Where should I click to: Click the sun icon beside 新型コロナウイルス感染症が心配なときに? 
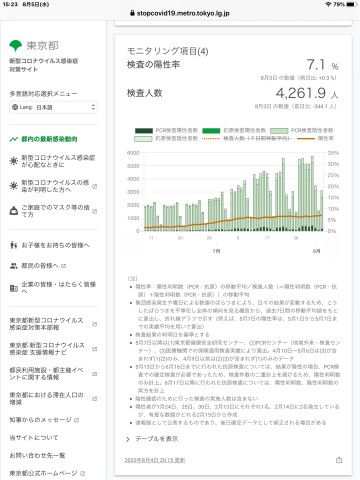(x=14, y=161)
